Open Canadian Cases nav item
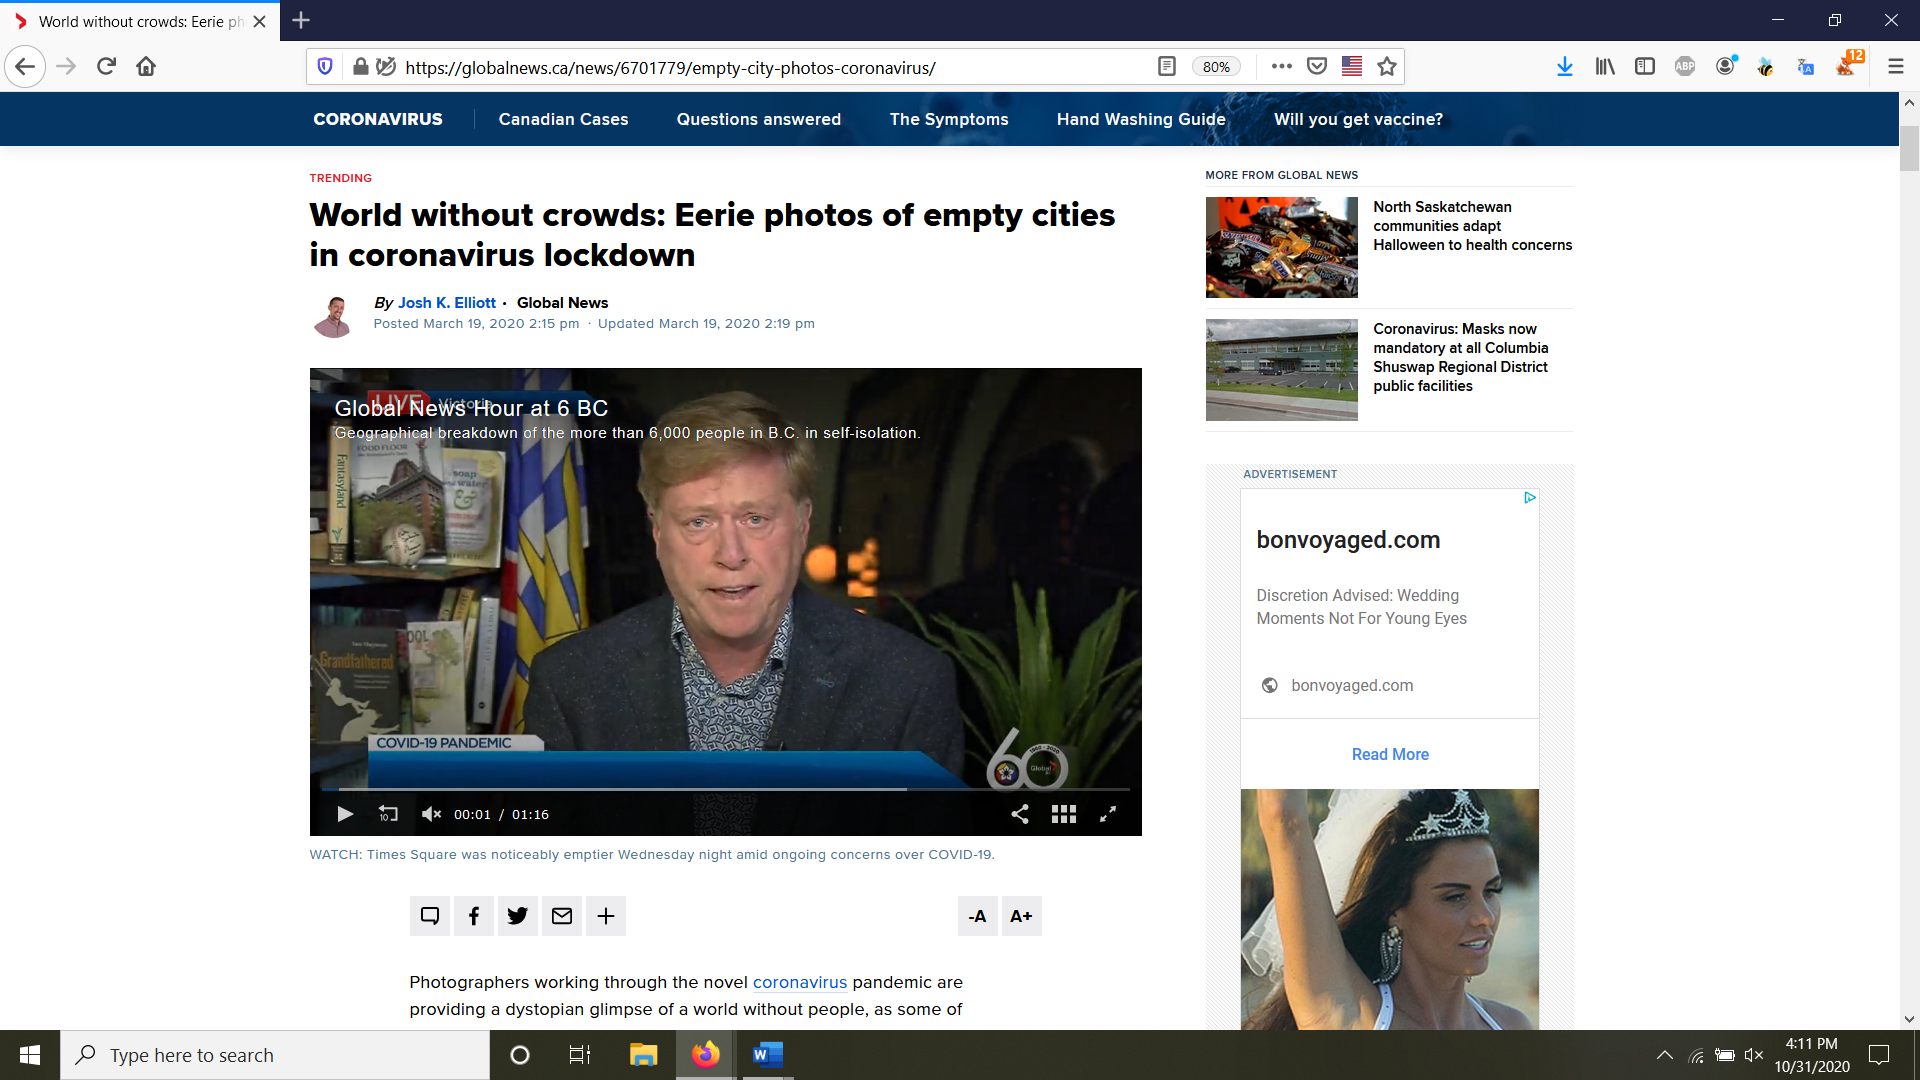The height and width of the screenshot is (1080, 1920). 563,119
